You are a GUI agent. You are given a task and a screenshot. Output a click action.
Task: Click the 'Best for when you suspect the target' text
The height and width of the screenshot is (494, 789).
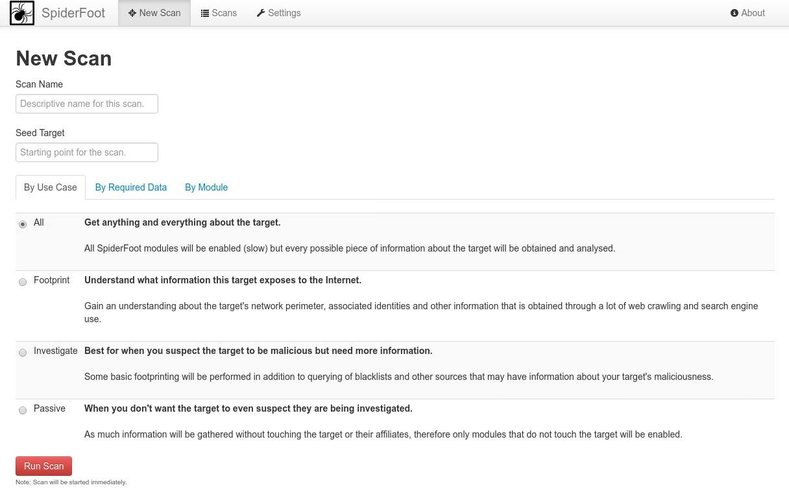pyautogui.click(x=258, y=351)
